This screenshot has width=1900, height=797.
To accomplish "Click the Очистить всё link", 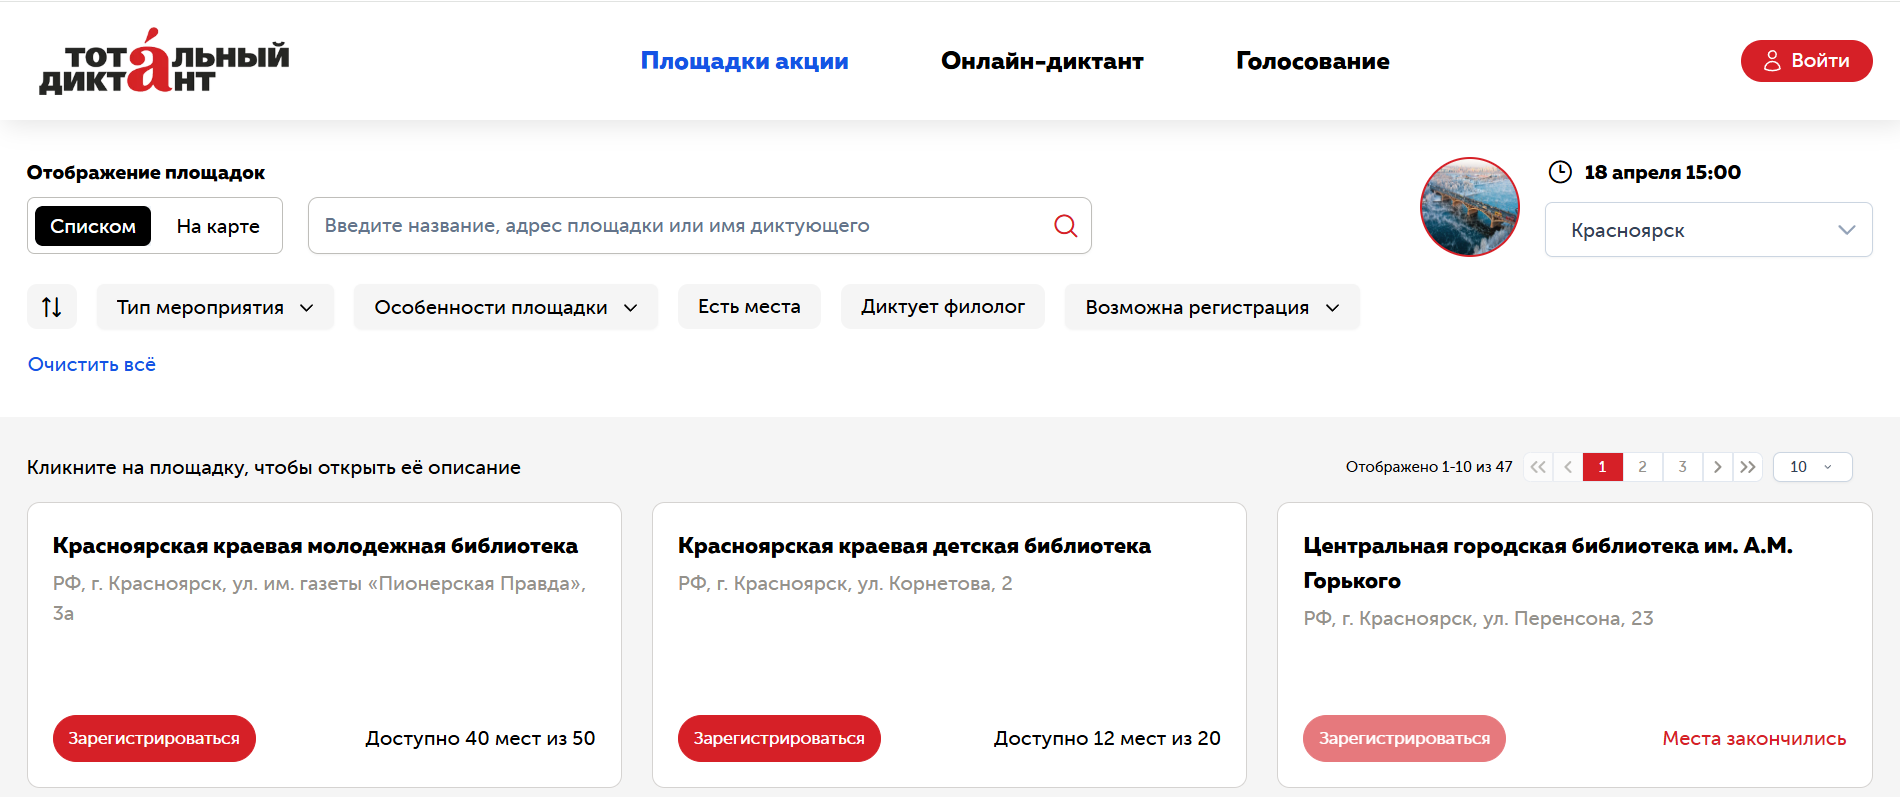I will pos(92,365).
